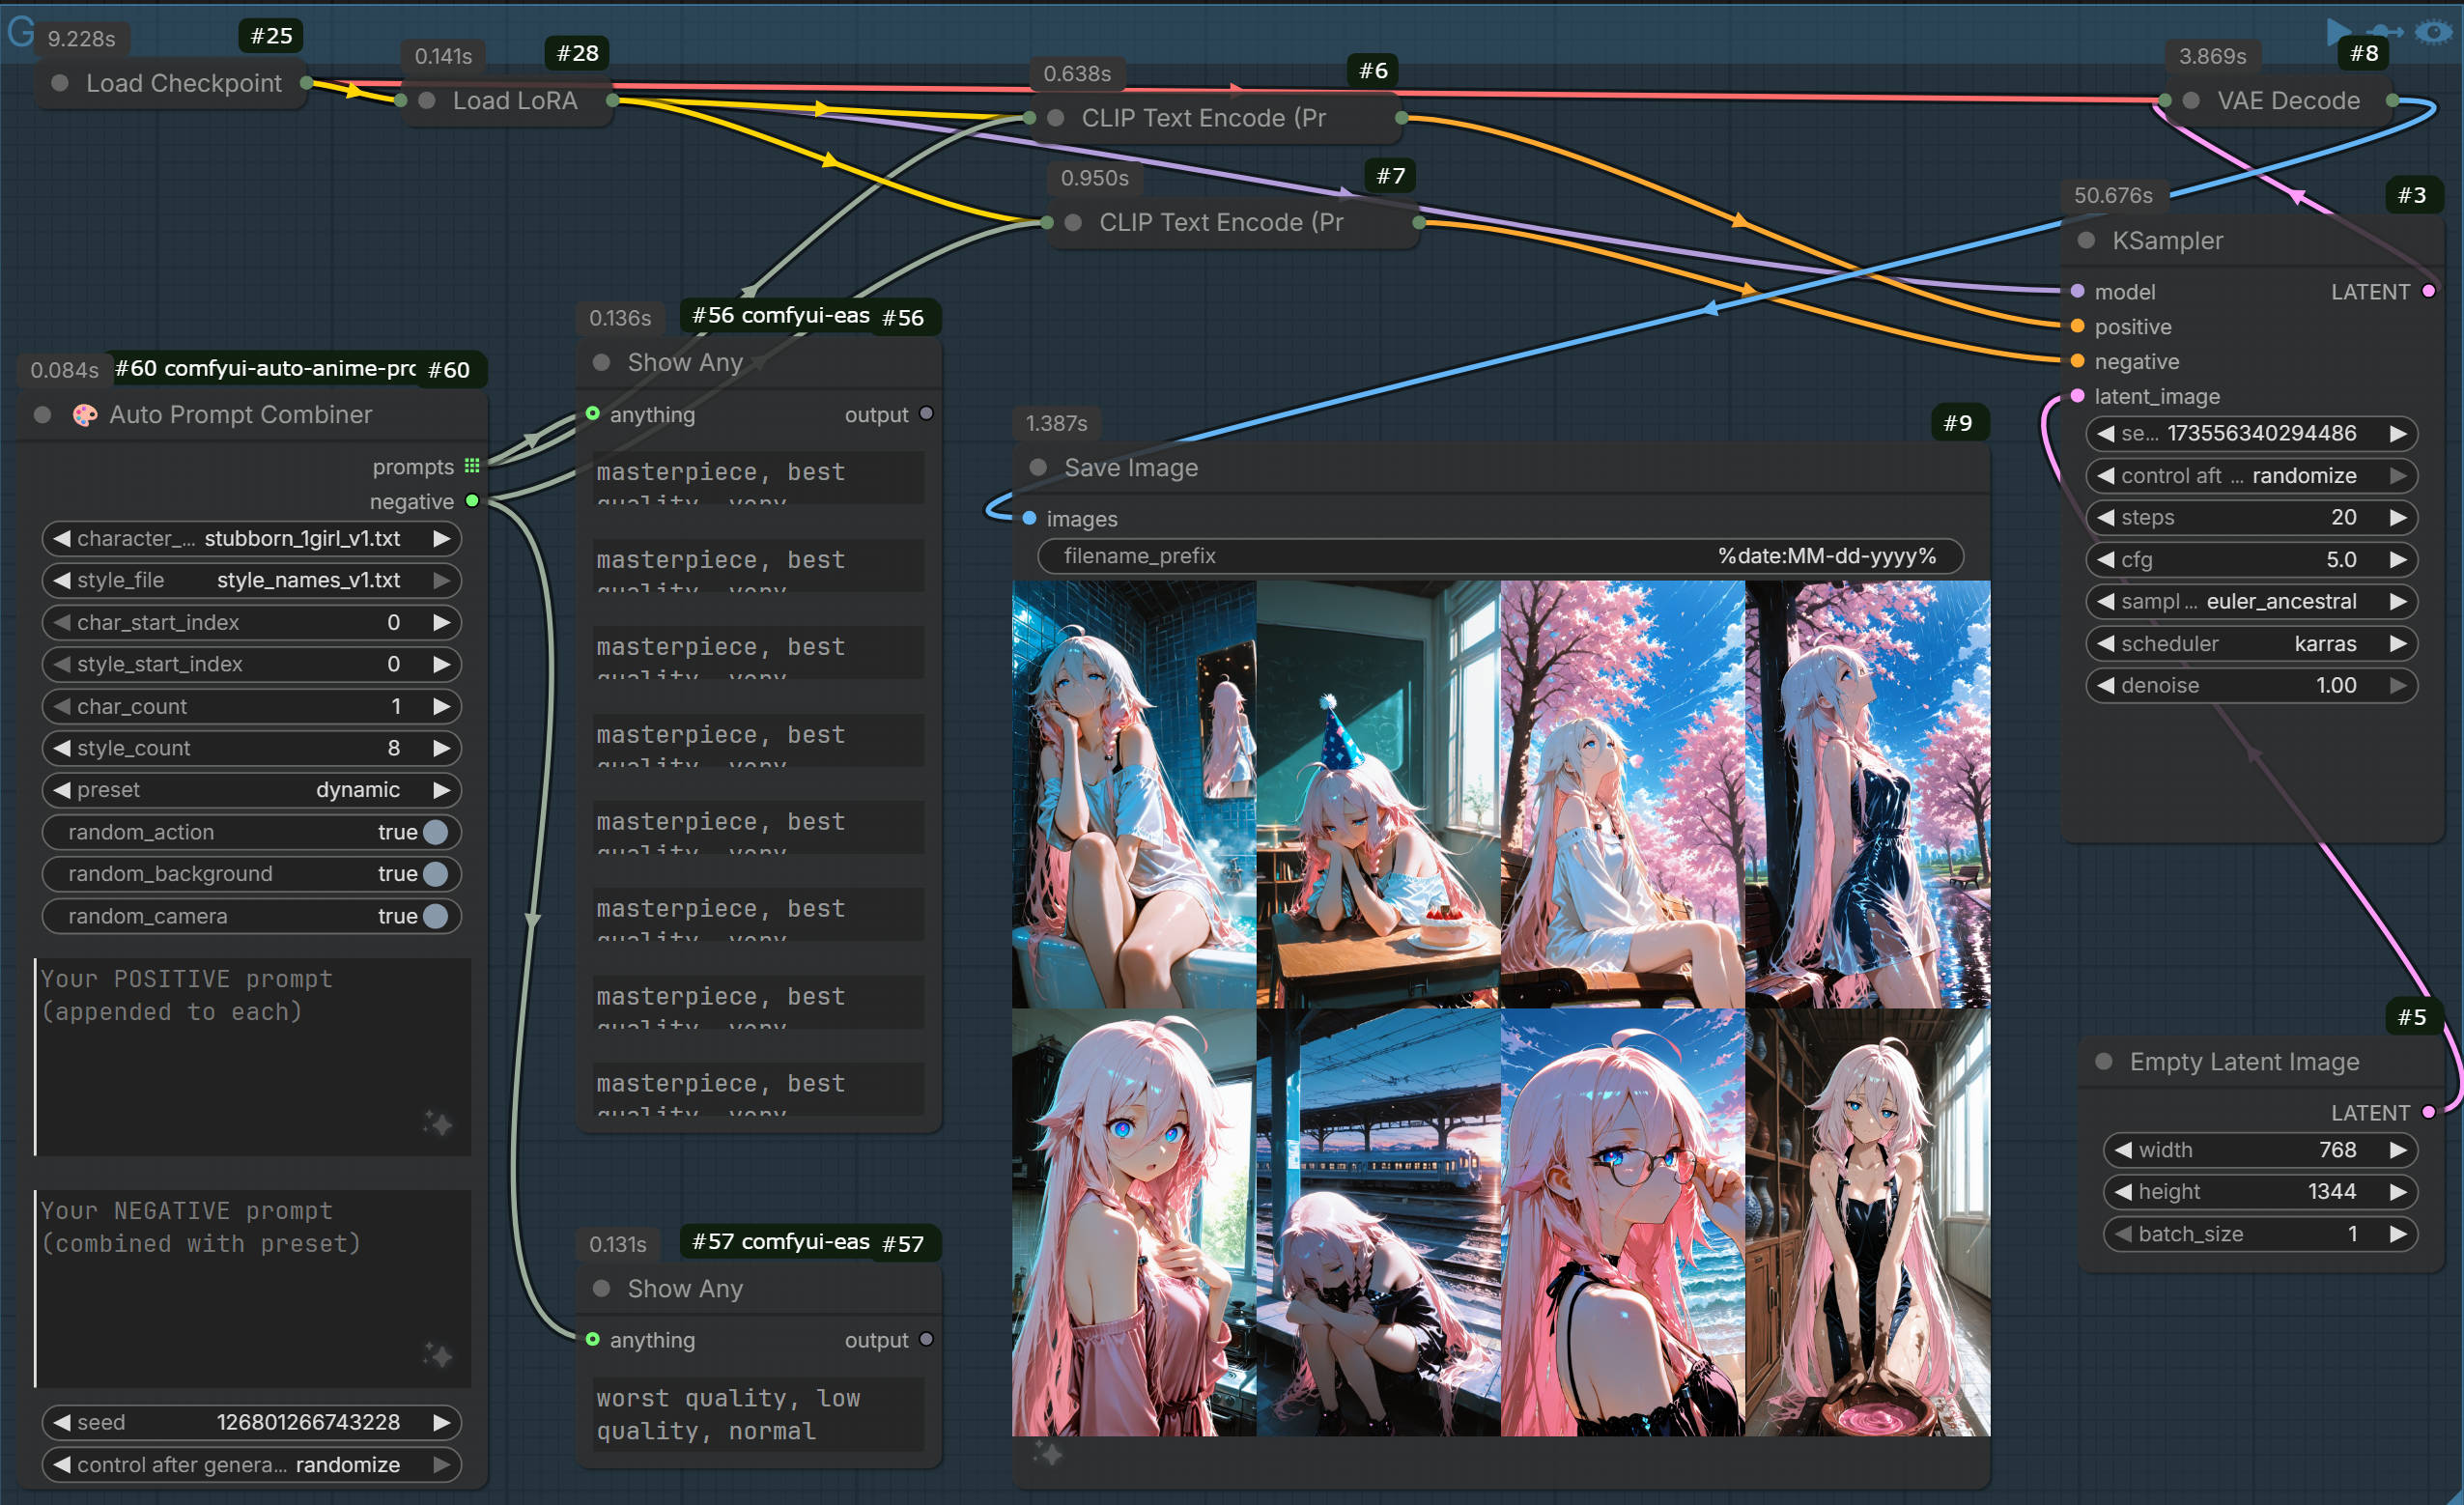Click the Auto Prompt Combiner seed field

(251, 1422)
